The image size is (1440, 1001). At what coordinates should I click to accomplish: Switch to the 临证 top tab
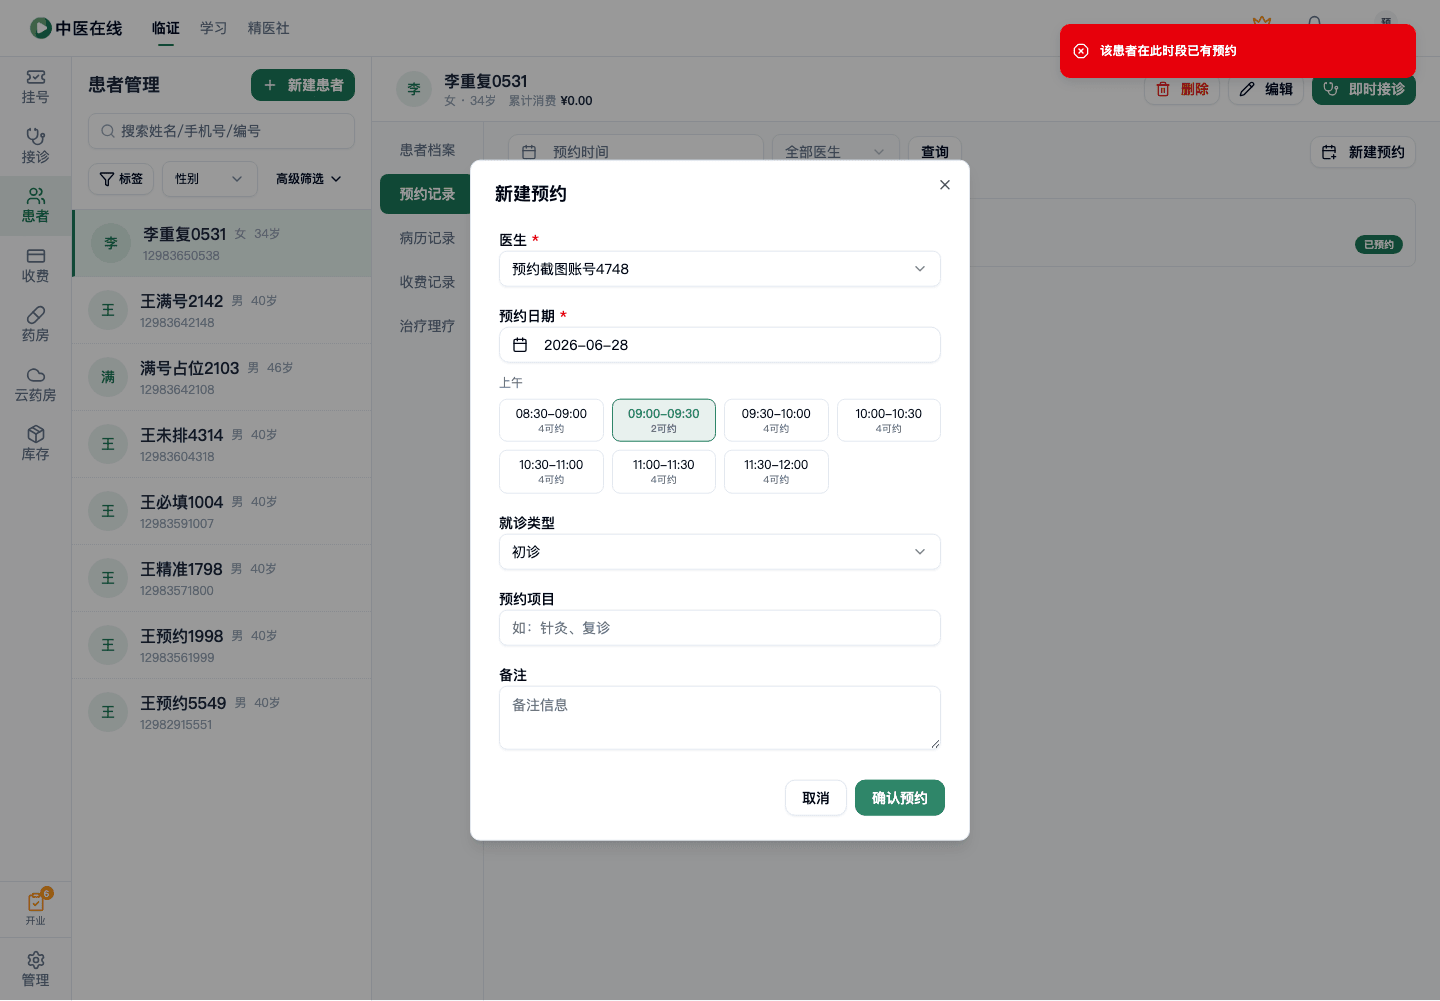(x=166, y=28)
